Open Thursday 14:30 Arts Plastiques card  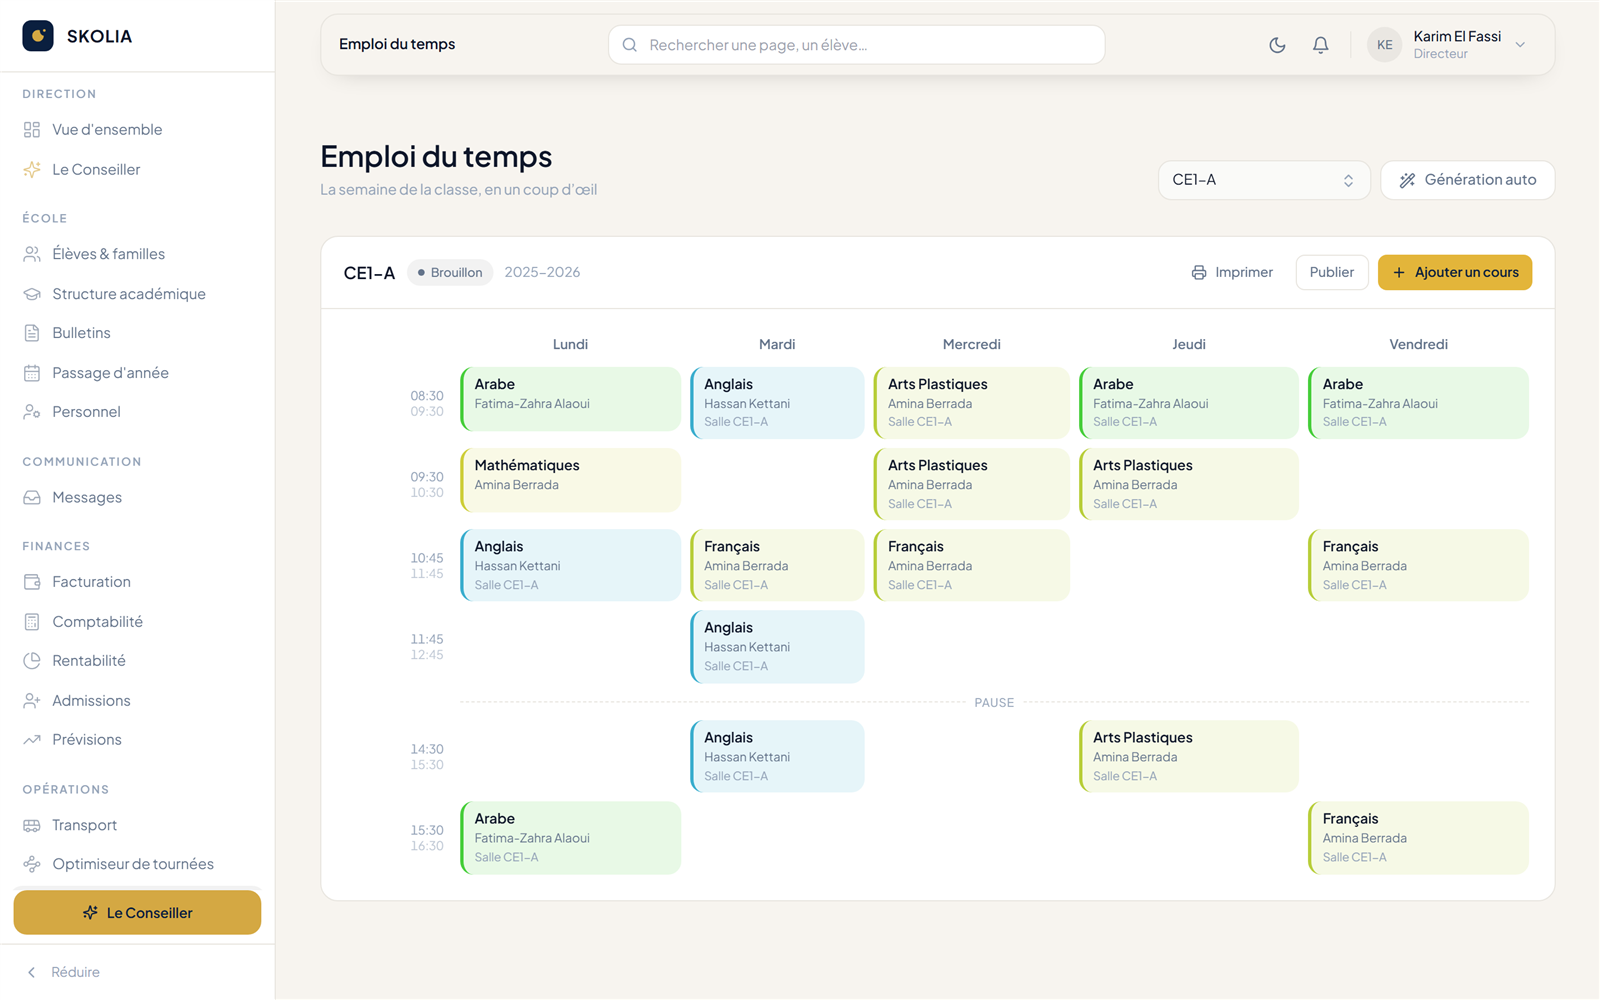(1189, 757)
